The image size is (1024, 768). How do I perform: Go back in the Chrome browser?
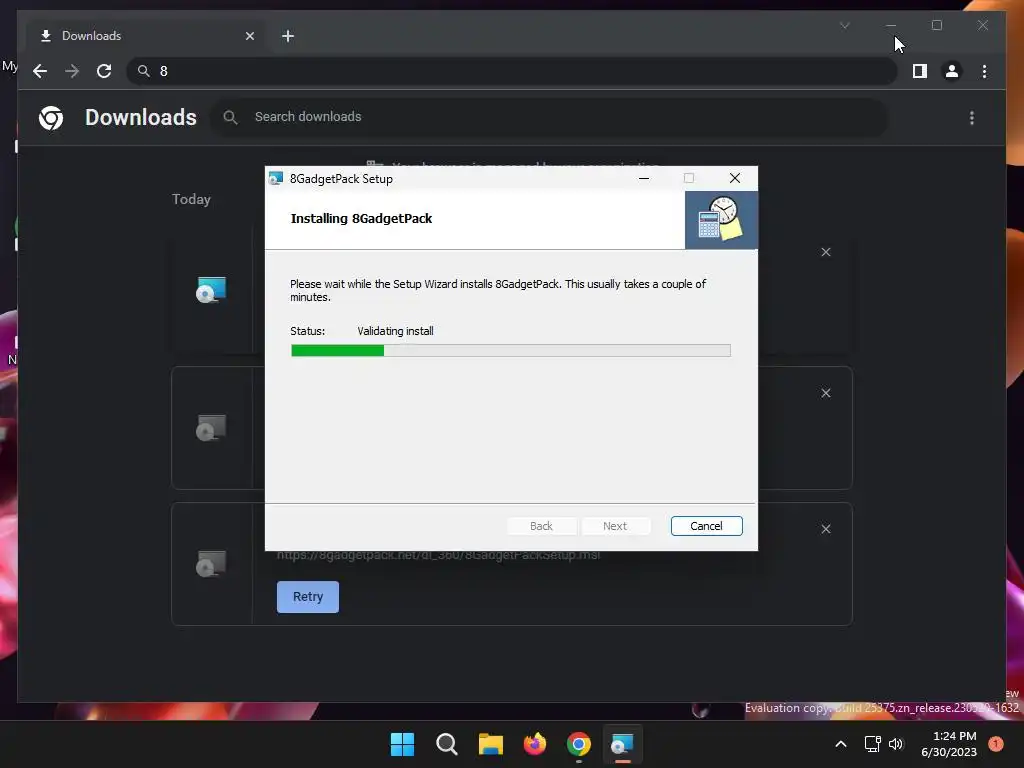(x=40, y=71)
